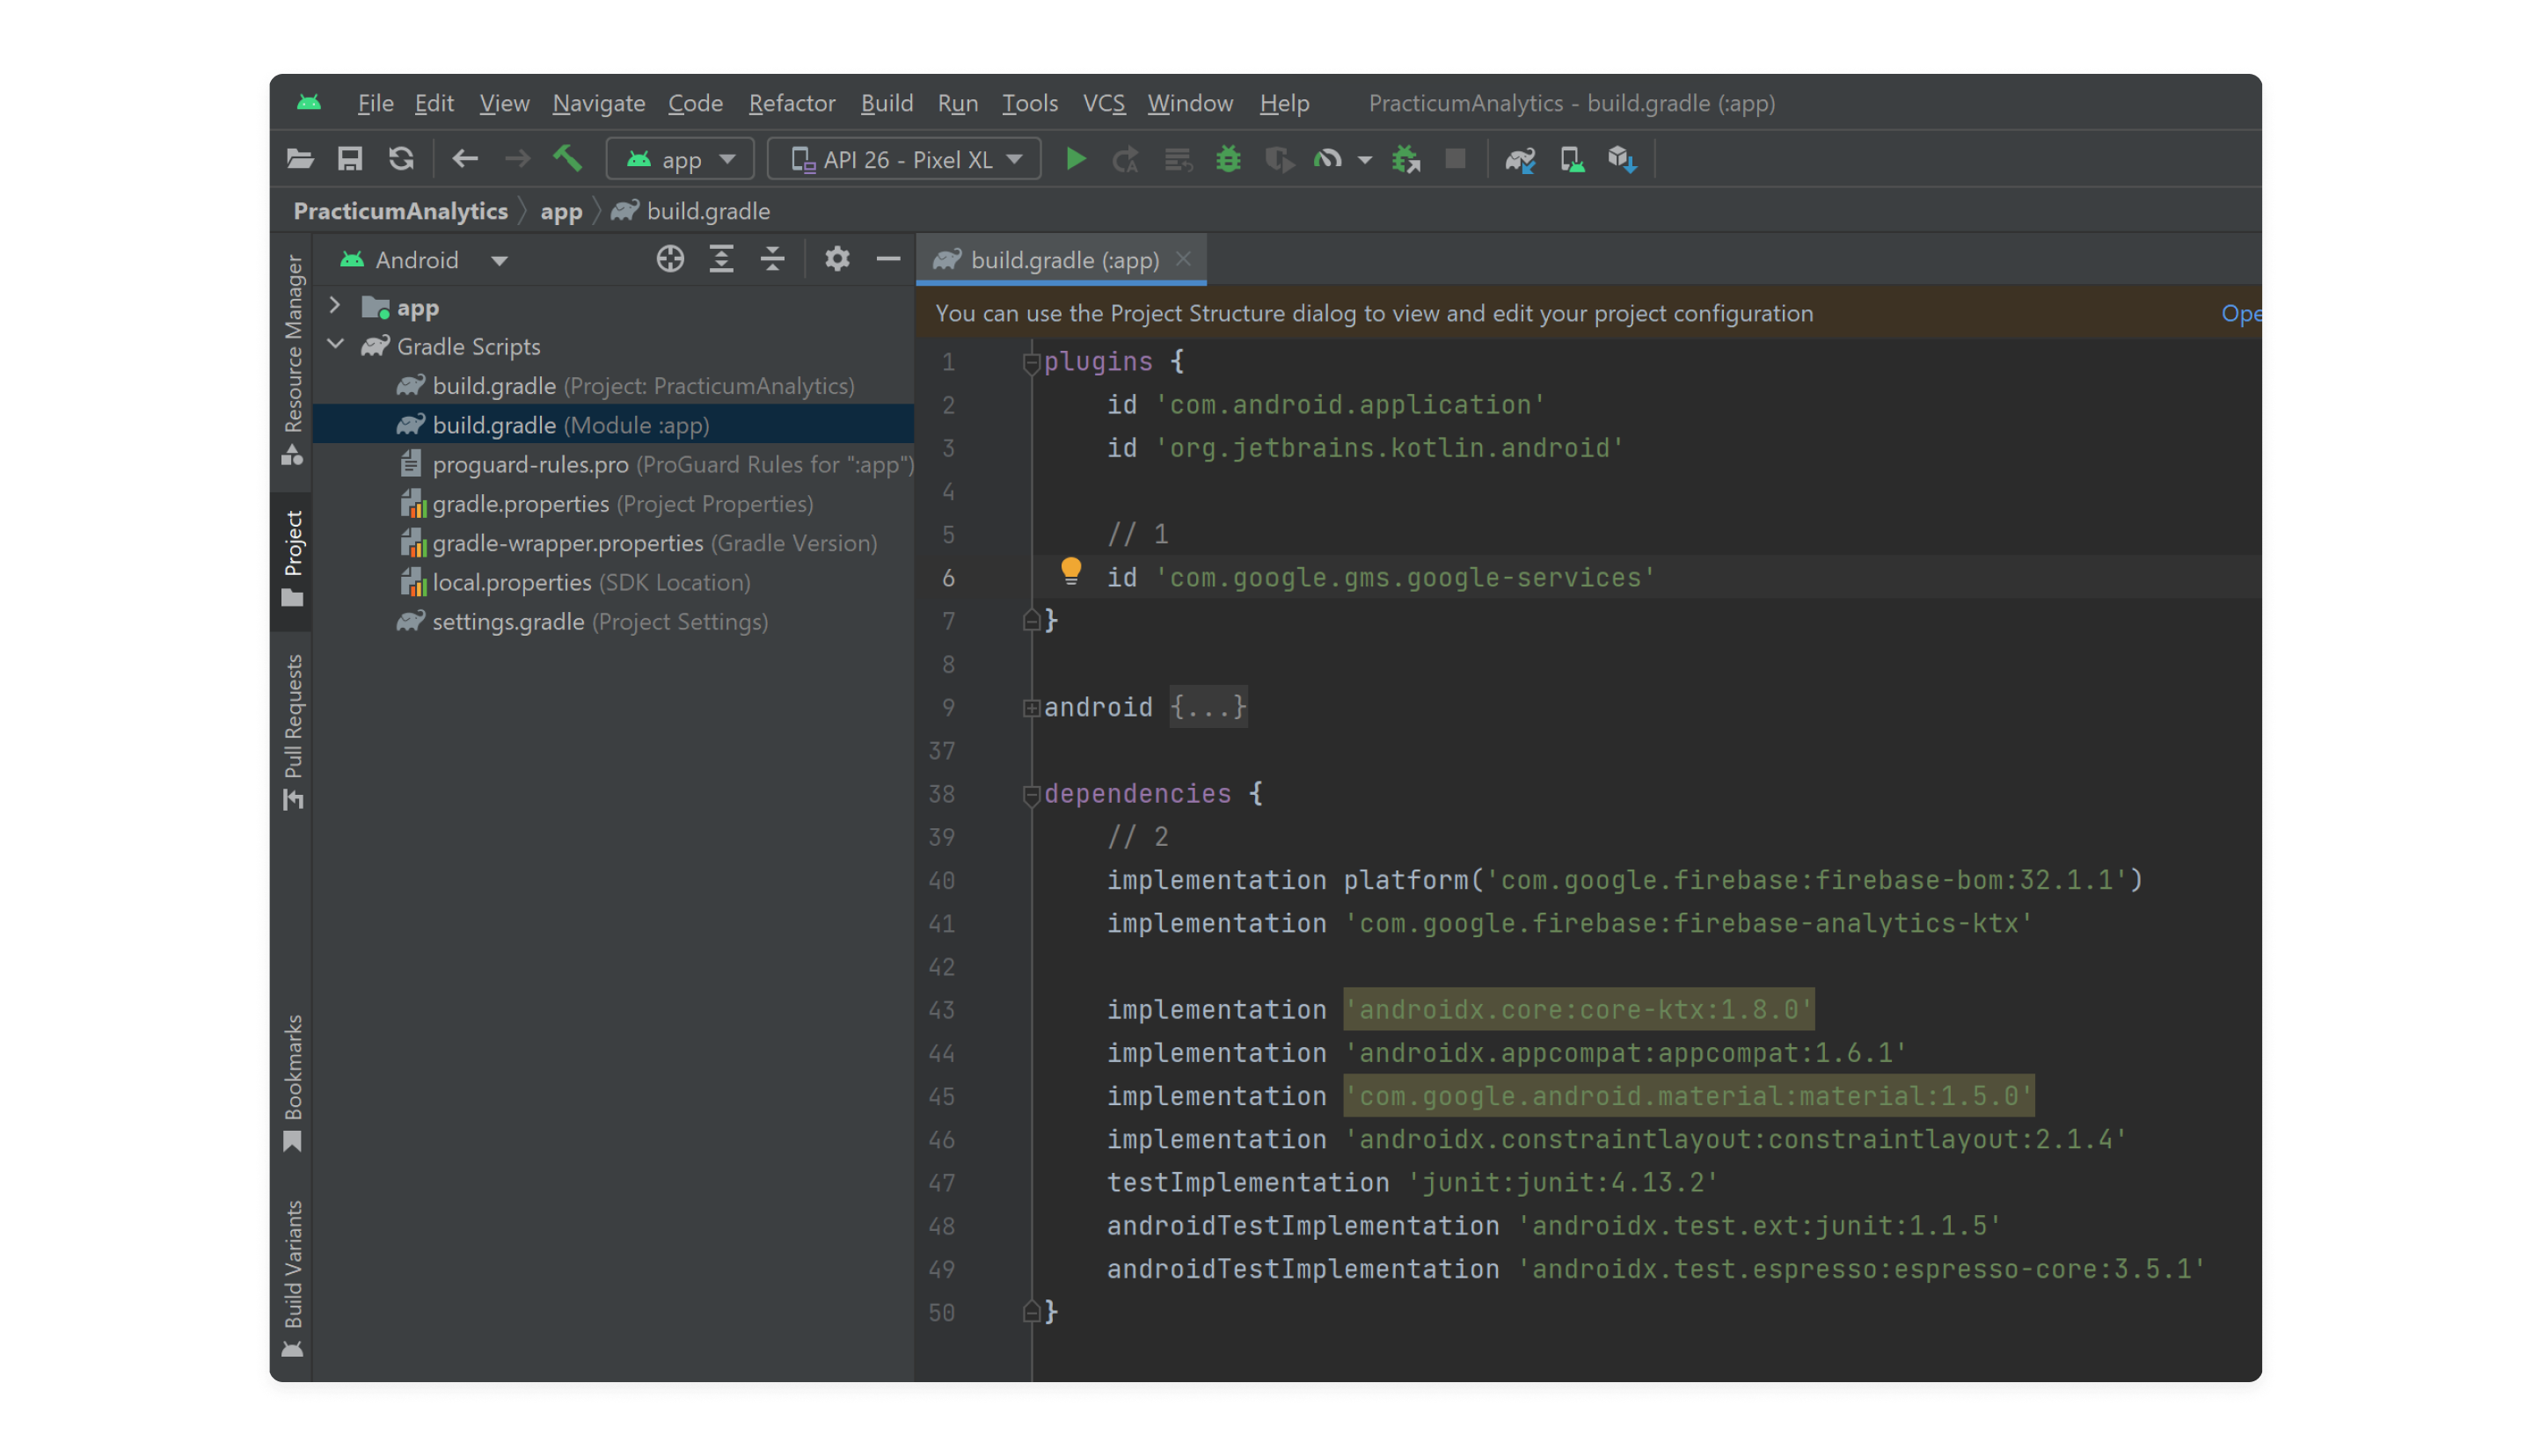Open the profiler dropdown arrow
This screenshot has height=1456, width=2533.
pos(1364,160)
